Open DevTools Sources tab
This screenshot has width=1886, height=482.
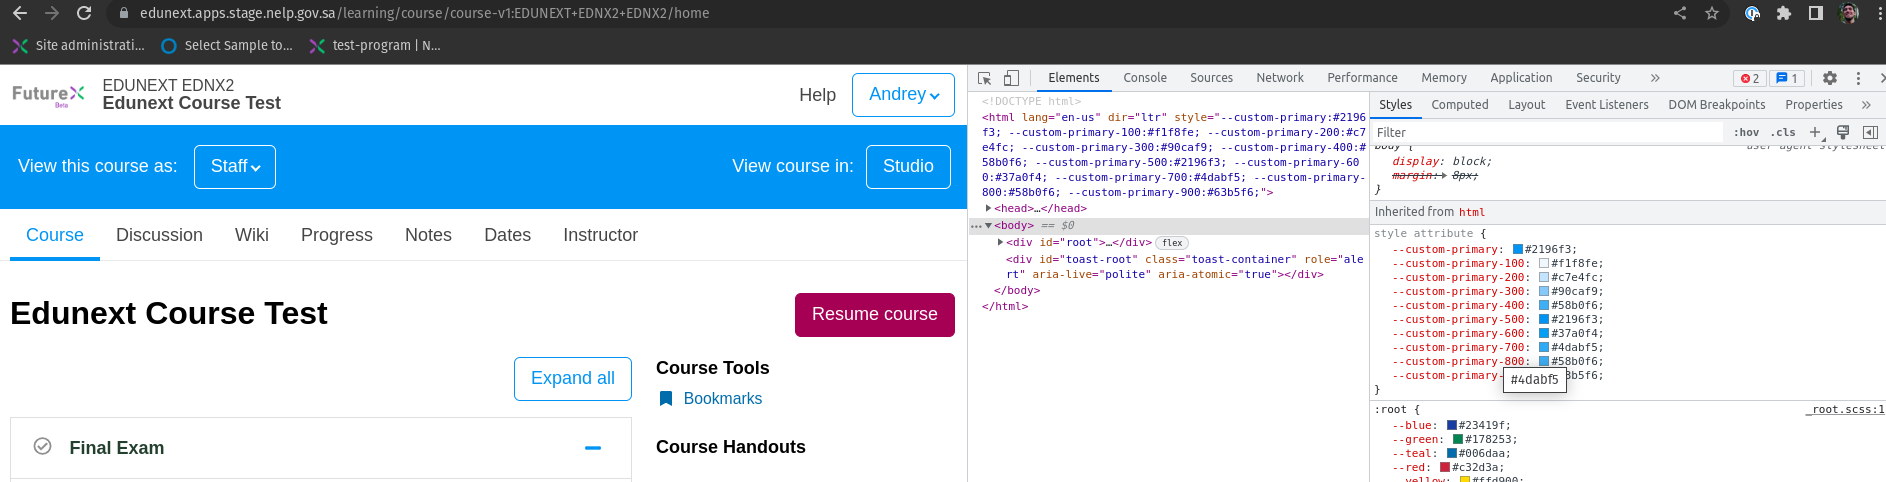click(x=1211, y=78)
